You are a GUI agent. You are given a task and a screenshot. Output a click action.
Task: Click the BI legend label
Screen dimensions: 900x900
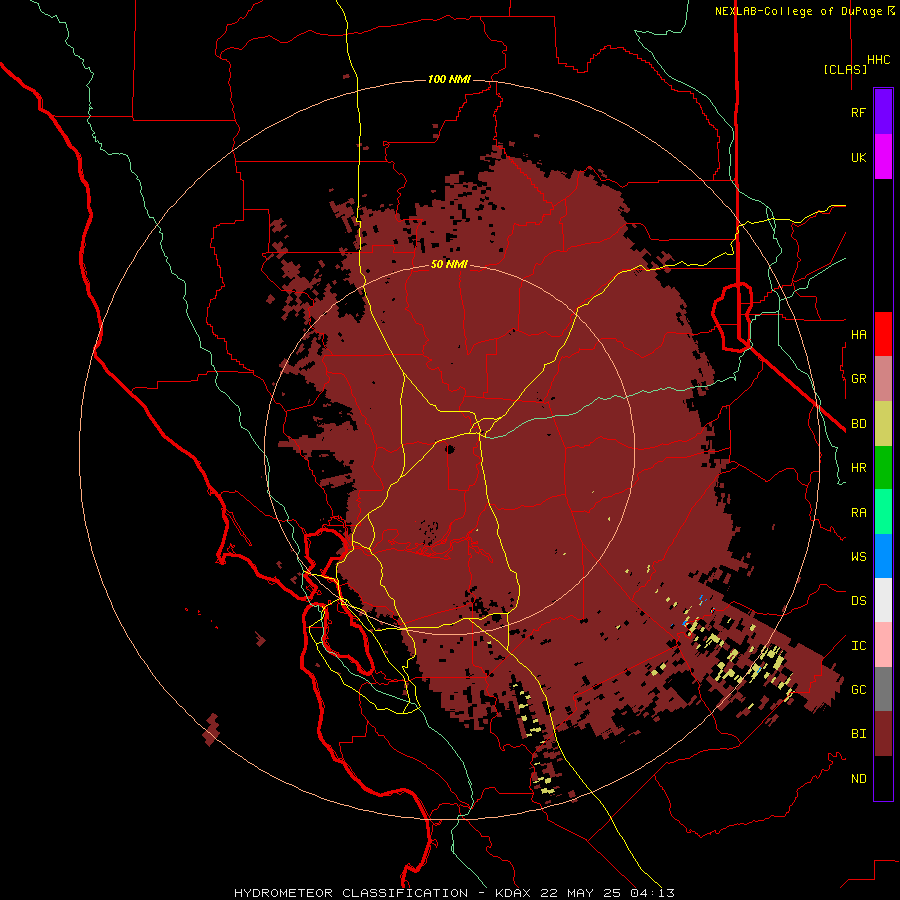(858, 734)
